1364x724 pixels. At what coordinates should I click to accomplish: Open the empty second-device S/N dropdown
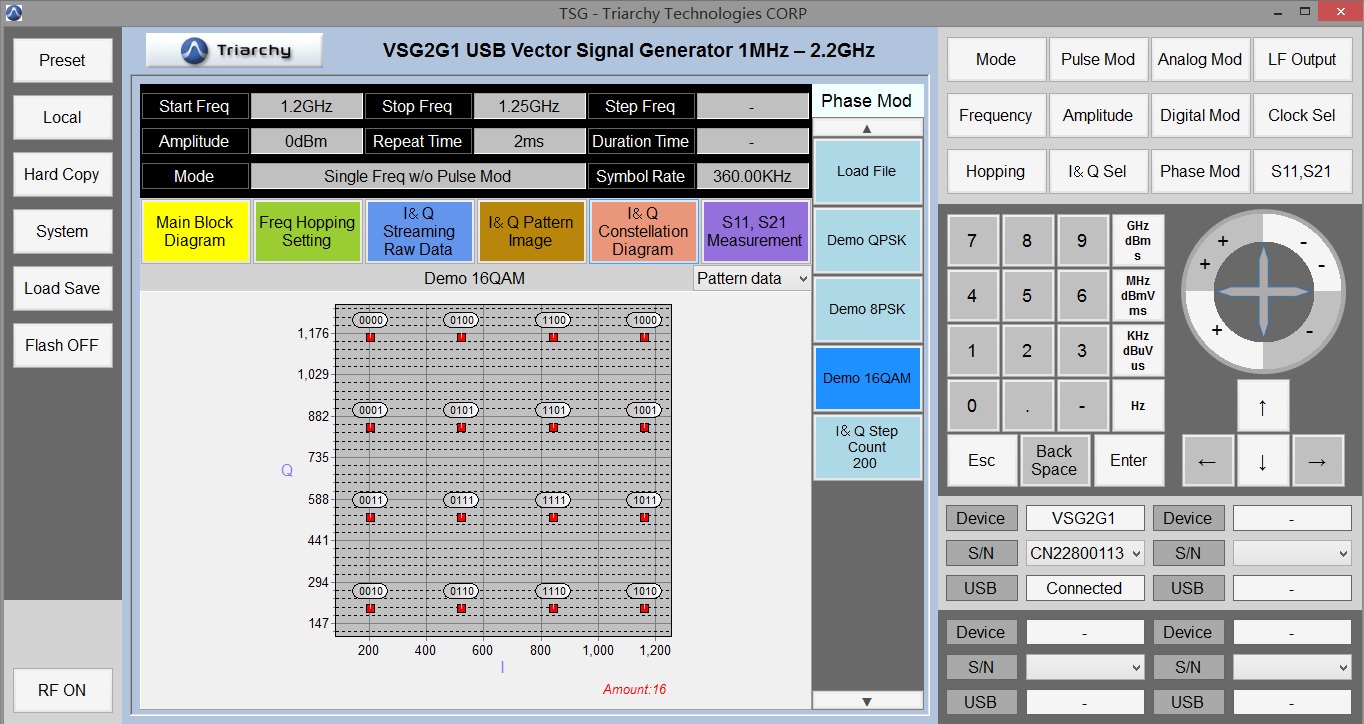pos(1292,553)
